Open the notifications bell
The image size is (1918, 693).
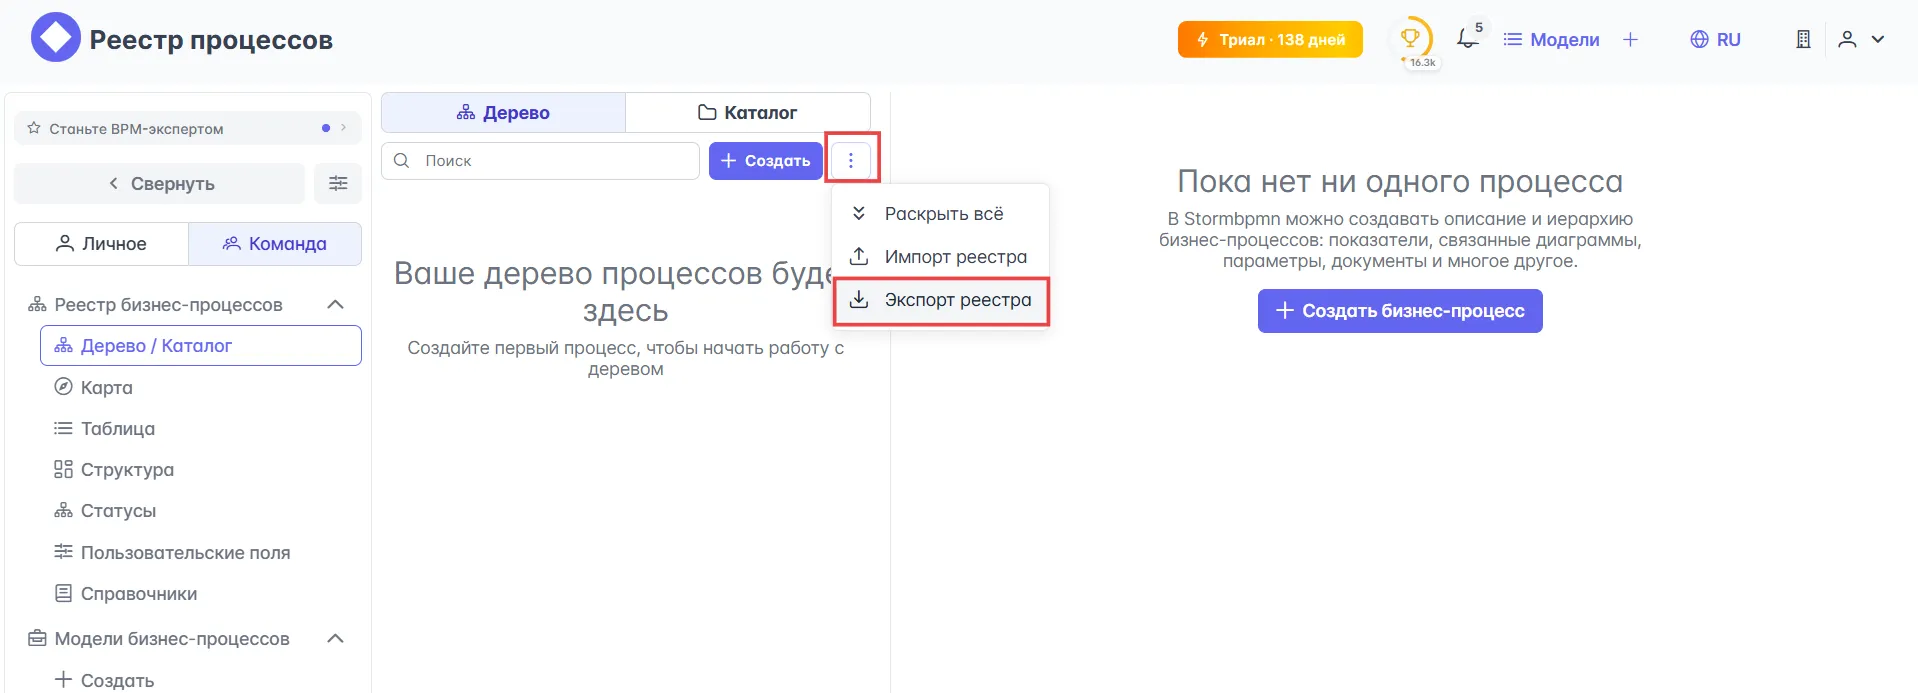coord(1467,39)
